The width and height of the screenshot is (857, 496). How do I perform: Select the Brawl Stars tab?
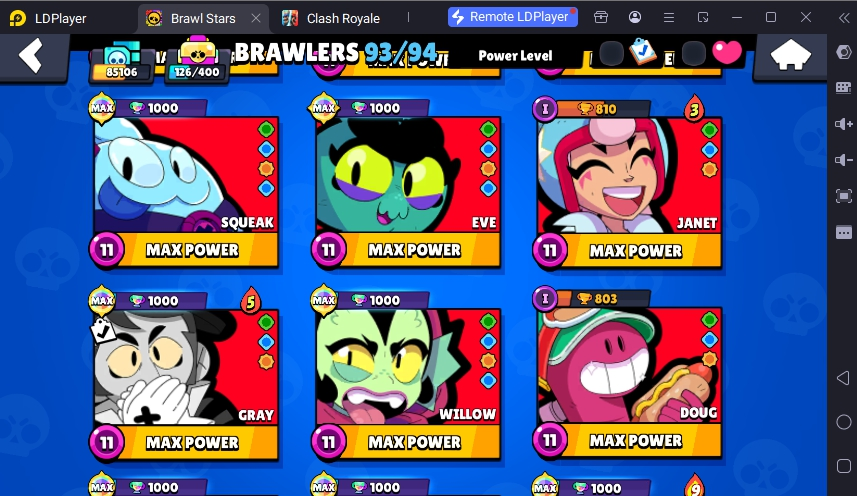[x=203, y=18]
